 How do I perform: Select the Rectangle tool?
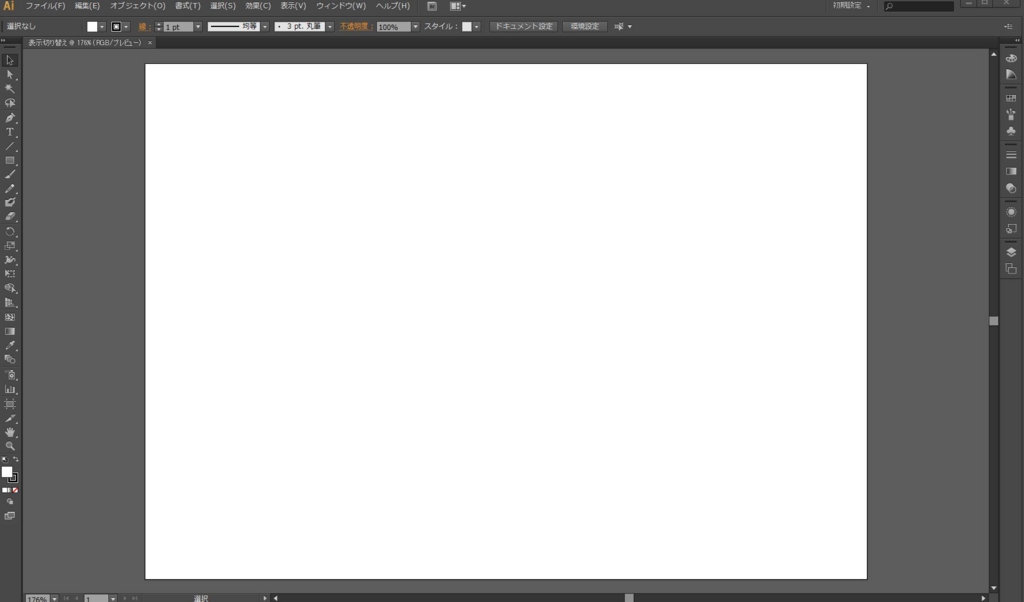(10, 161)
